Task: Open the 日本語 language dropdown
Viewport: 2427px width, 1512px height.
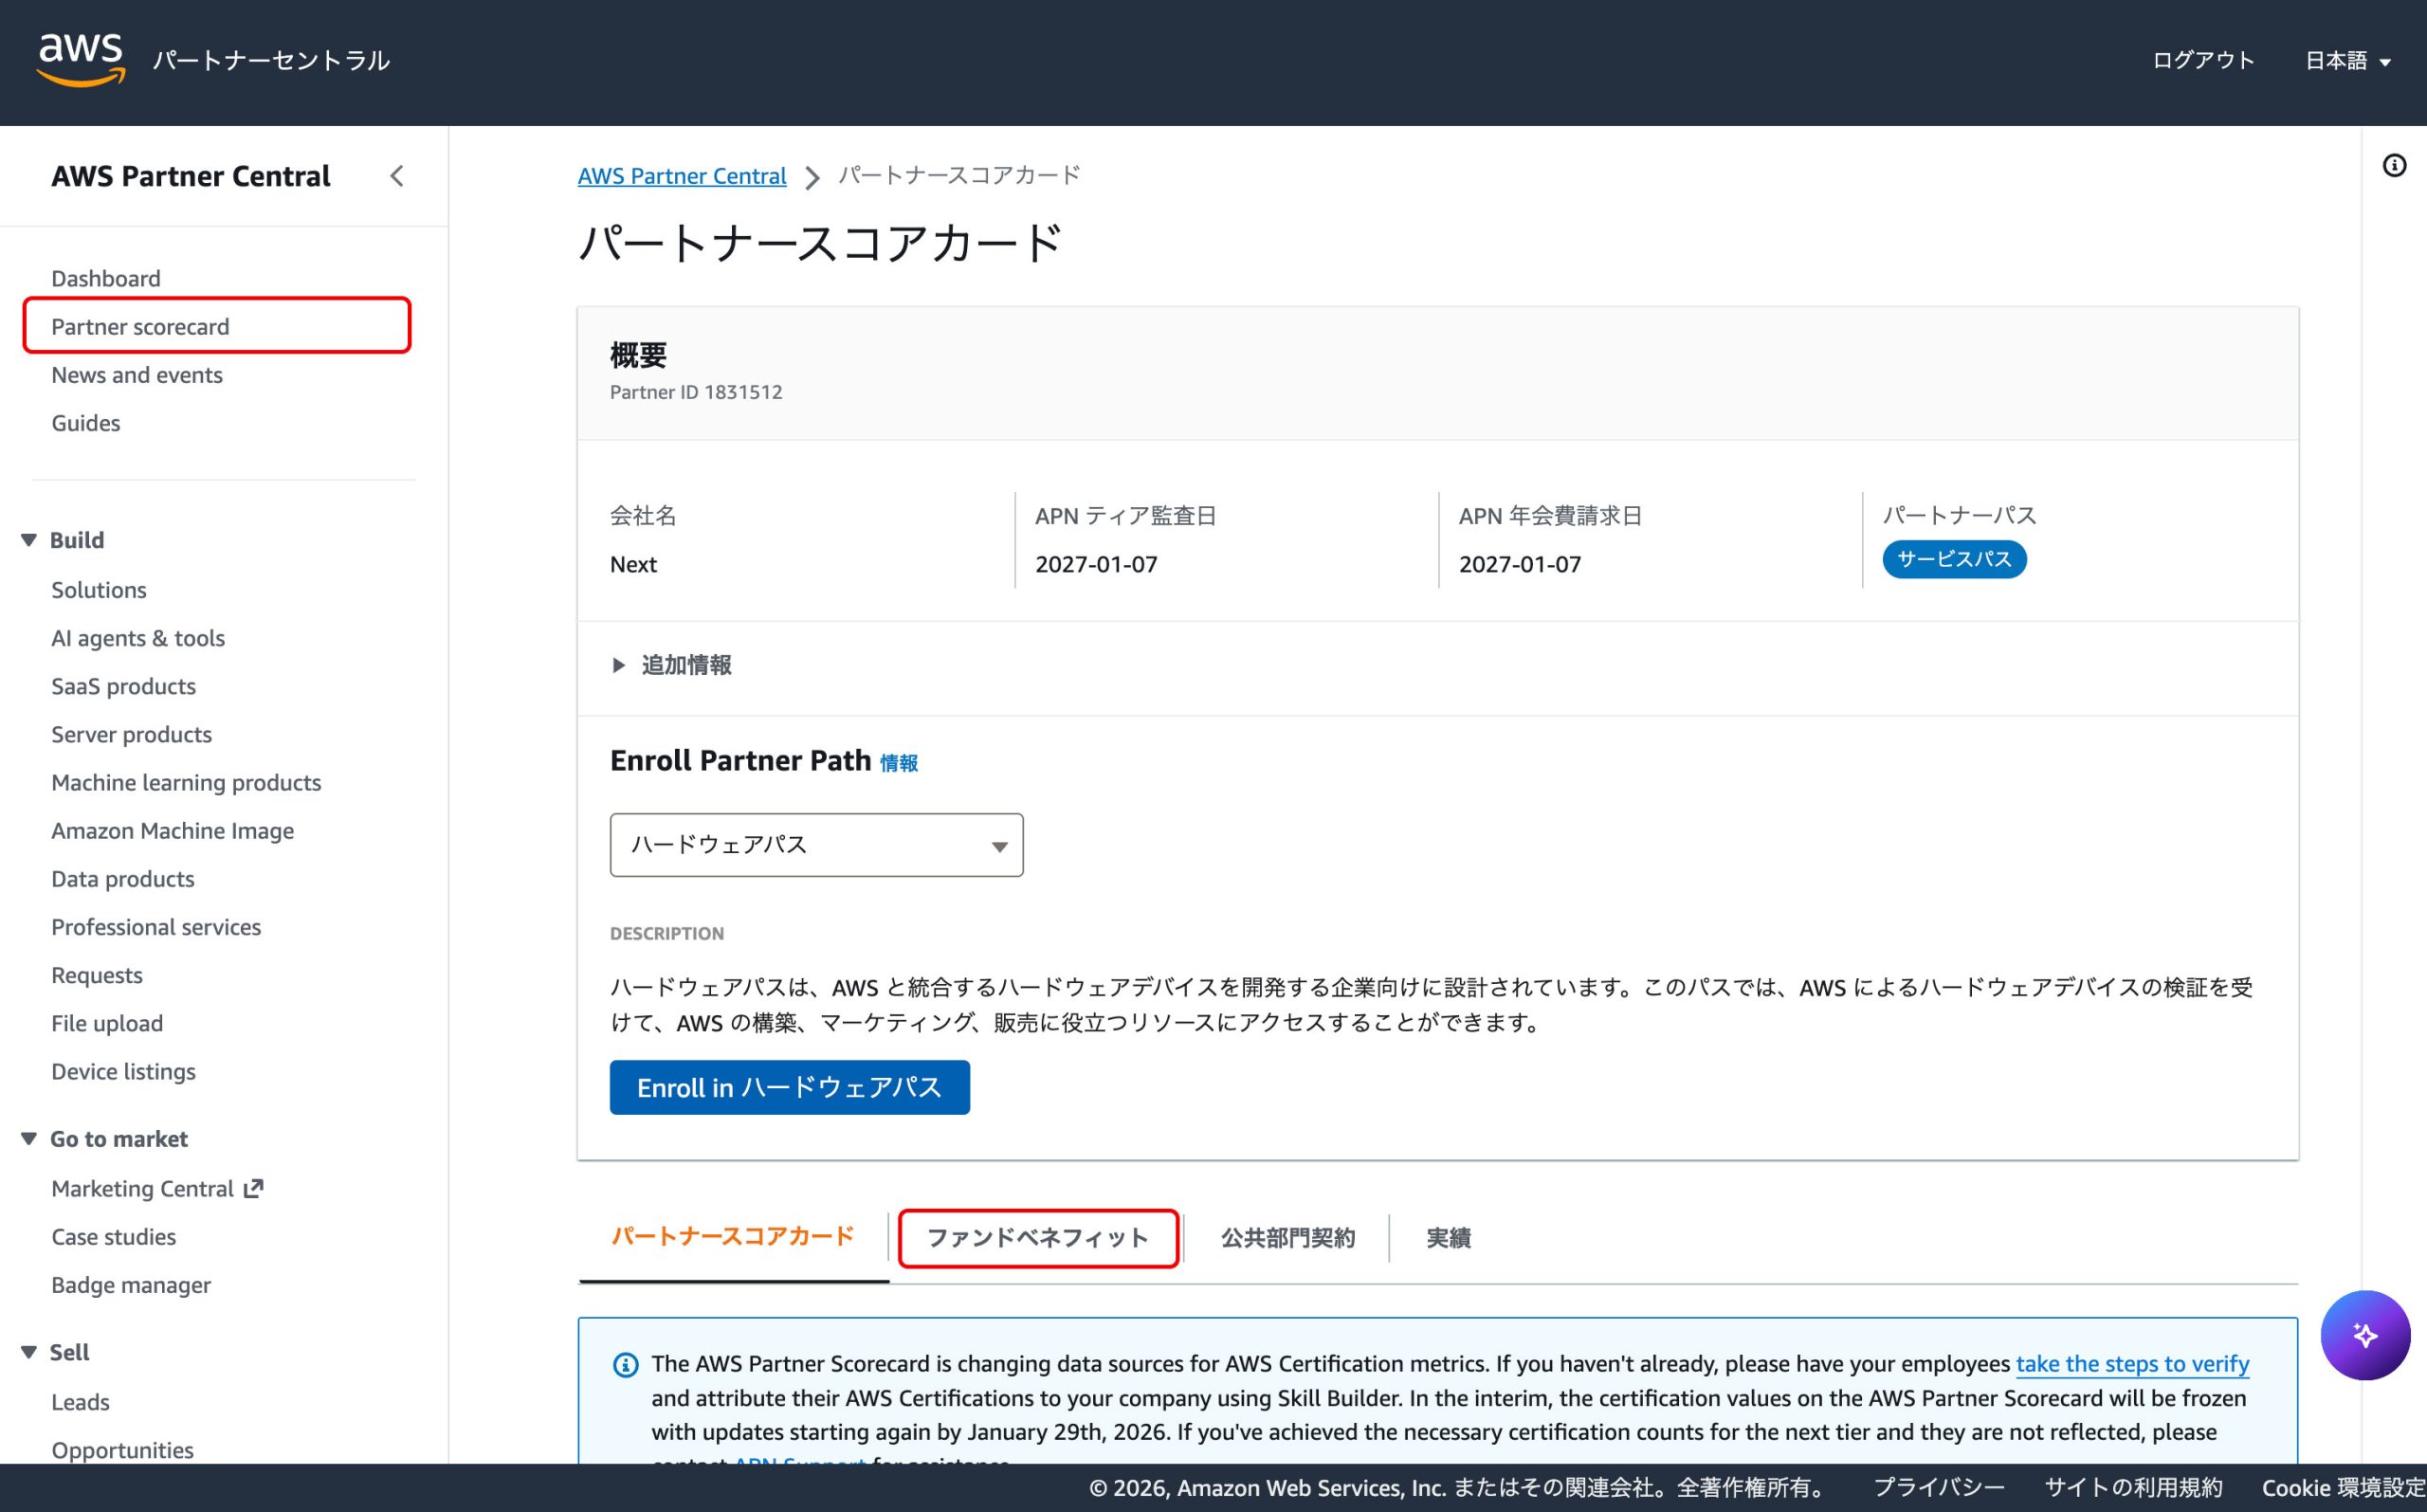Action: pos(2347,61)
